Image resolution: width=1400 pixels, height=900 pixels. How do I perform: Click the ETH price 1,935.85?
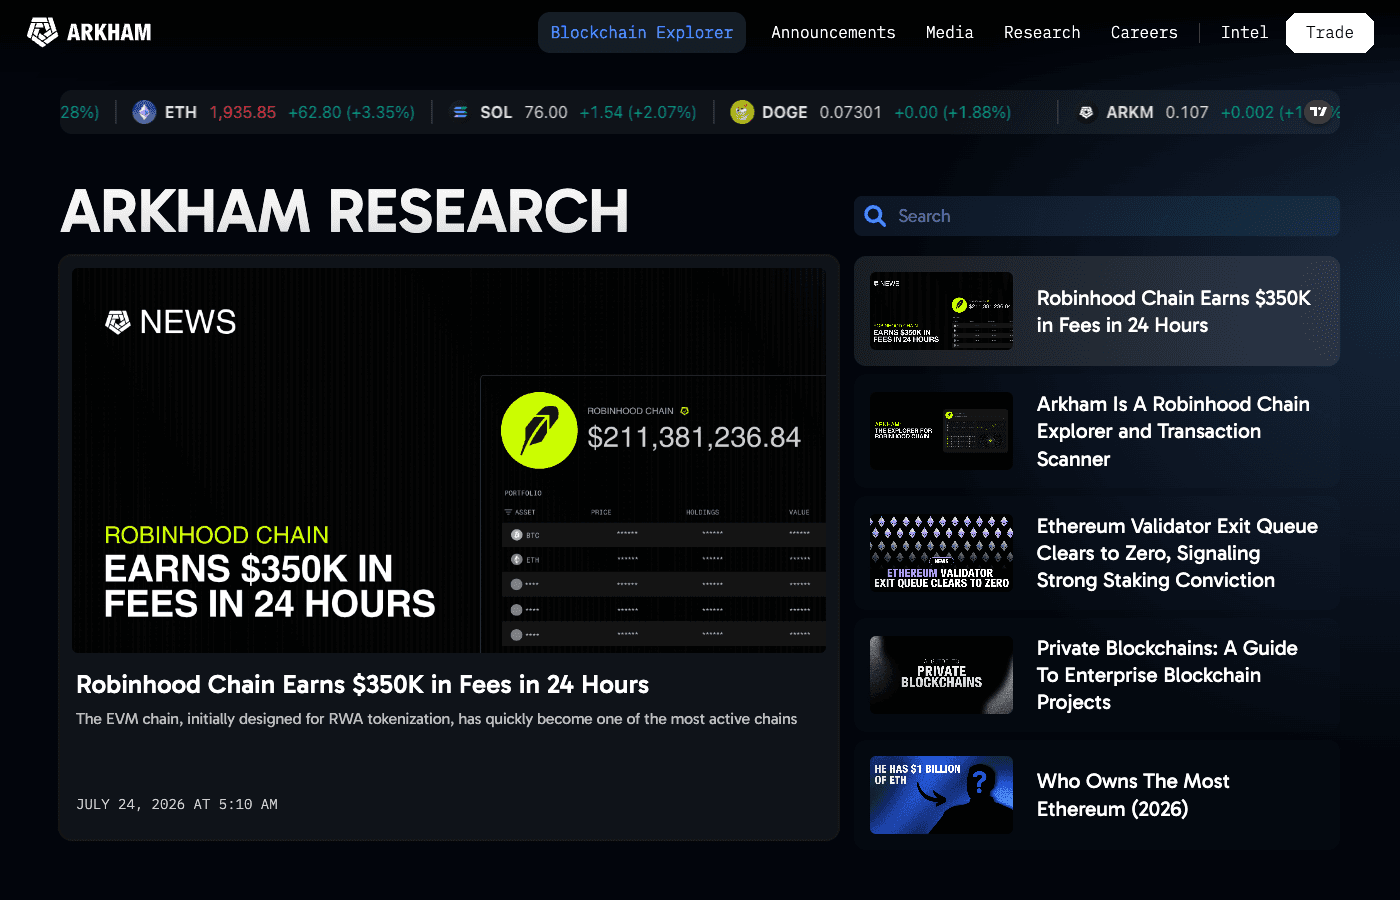click(243, 112)
